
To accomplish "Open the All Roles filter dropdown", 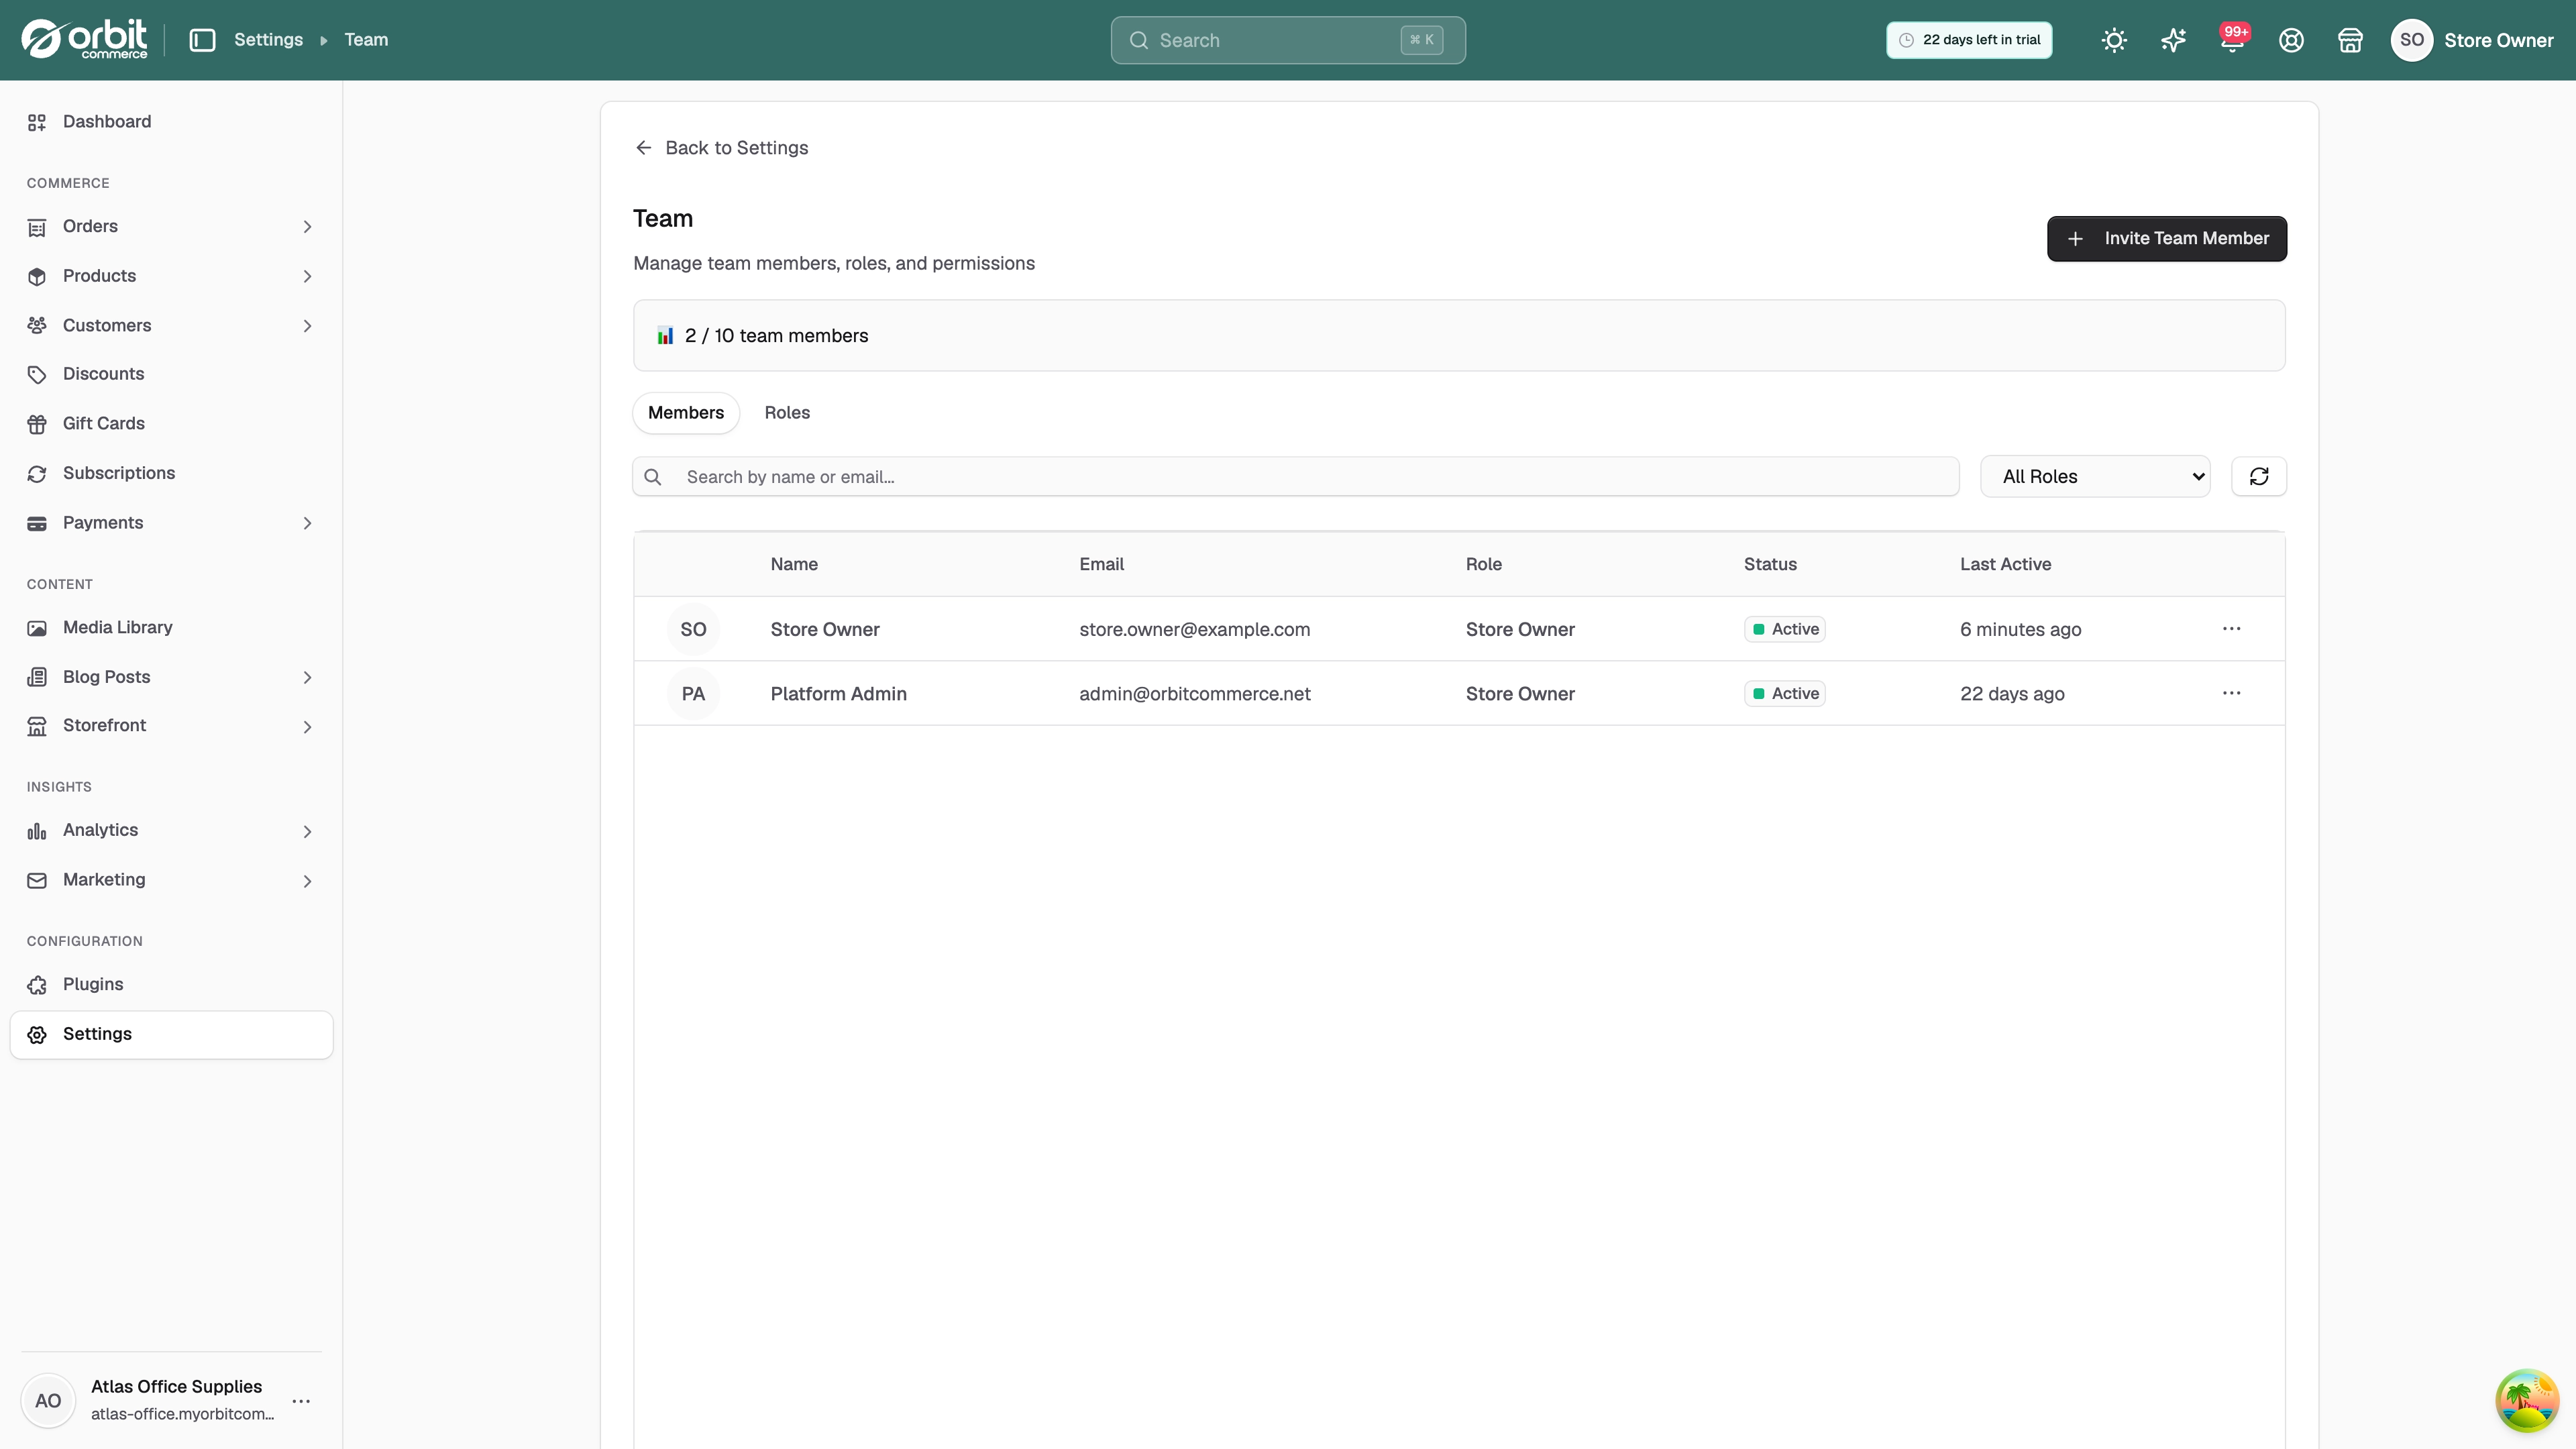I will coord(2095,476).
